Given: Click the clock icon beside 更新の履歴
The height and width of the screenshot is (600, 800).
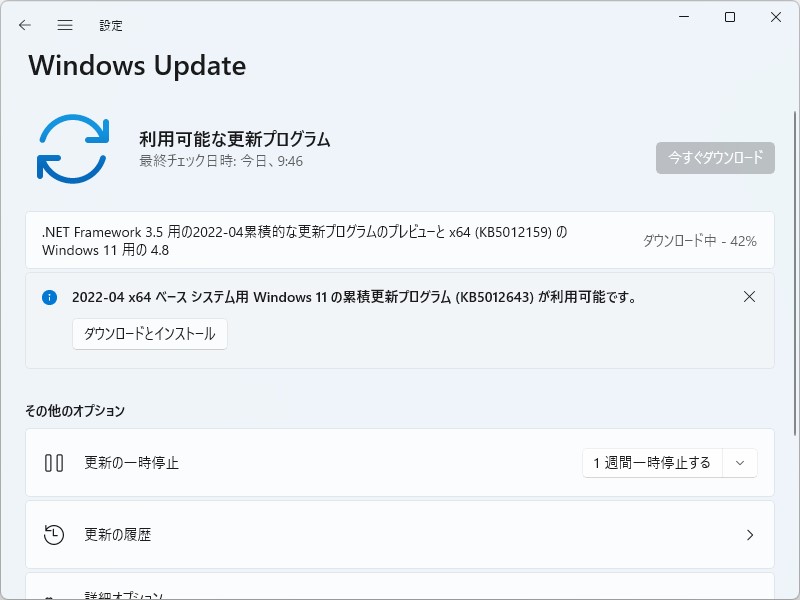Looking at the screenshot, I should pos(52,535).
